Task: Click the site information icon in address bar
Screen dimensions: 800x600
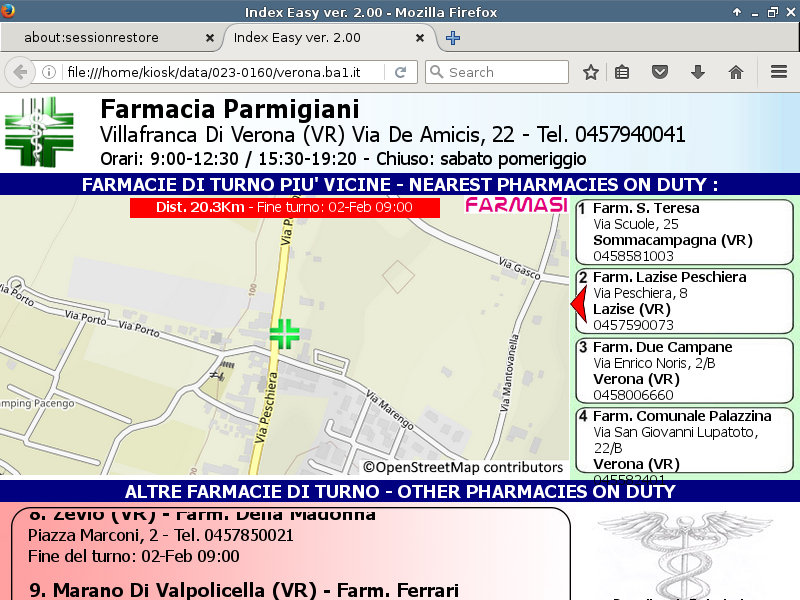Action: (x=49, y=72)
